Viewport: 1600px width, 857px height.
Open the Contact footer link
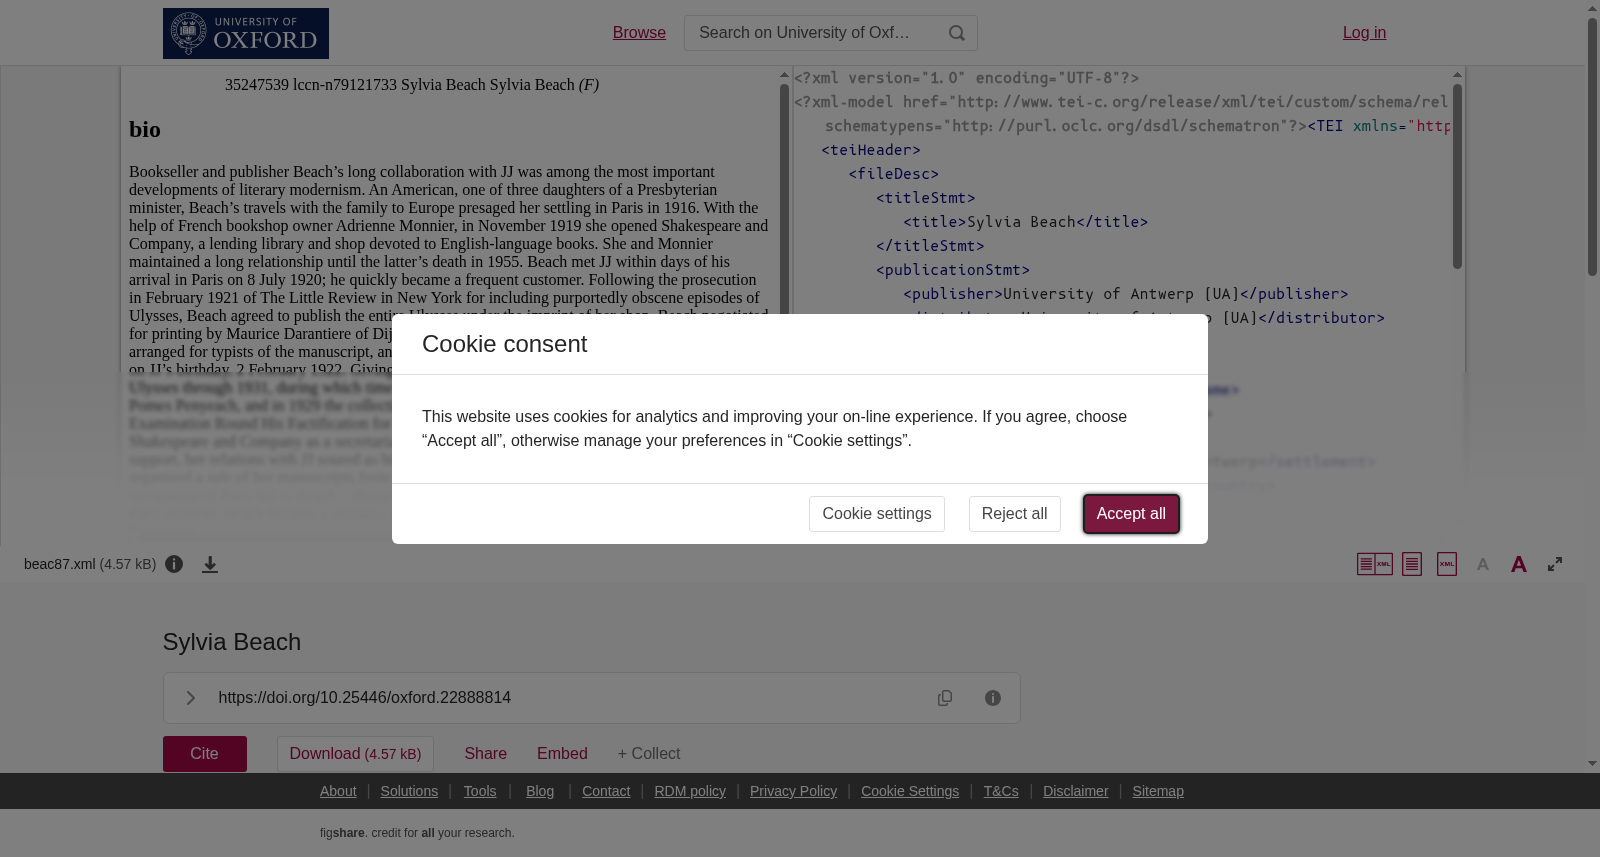click(x=606, y=791)
